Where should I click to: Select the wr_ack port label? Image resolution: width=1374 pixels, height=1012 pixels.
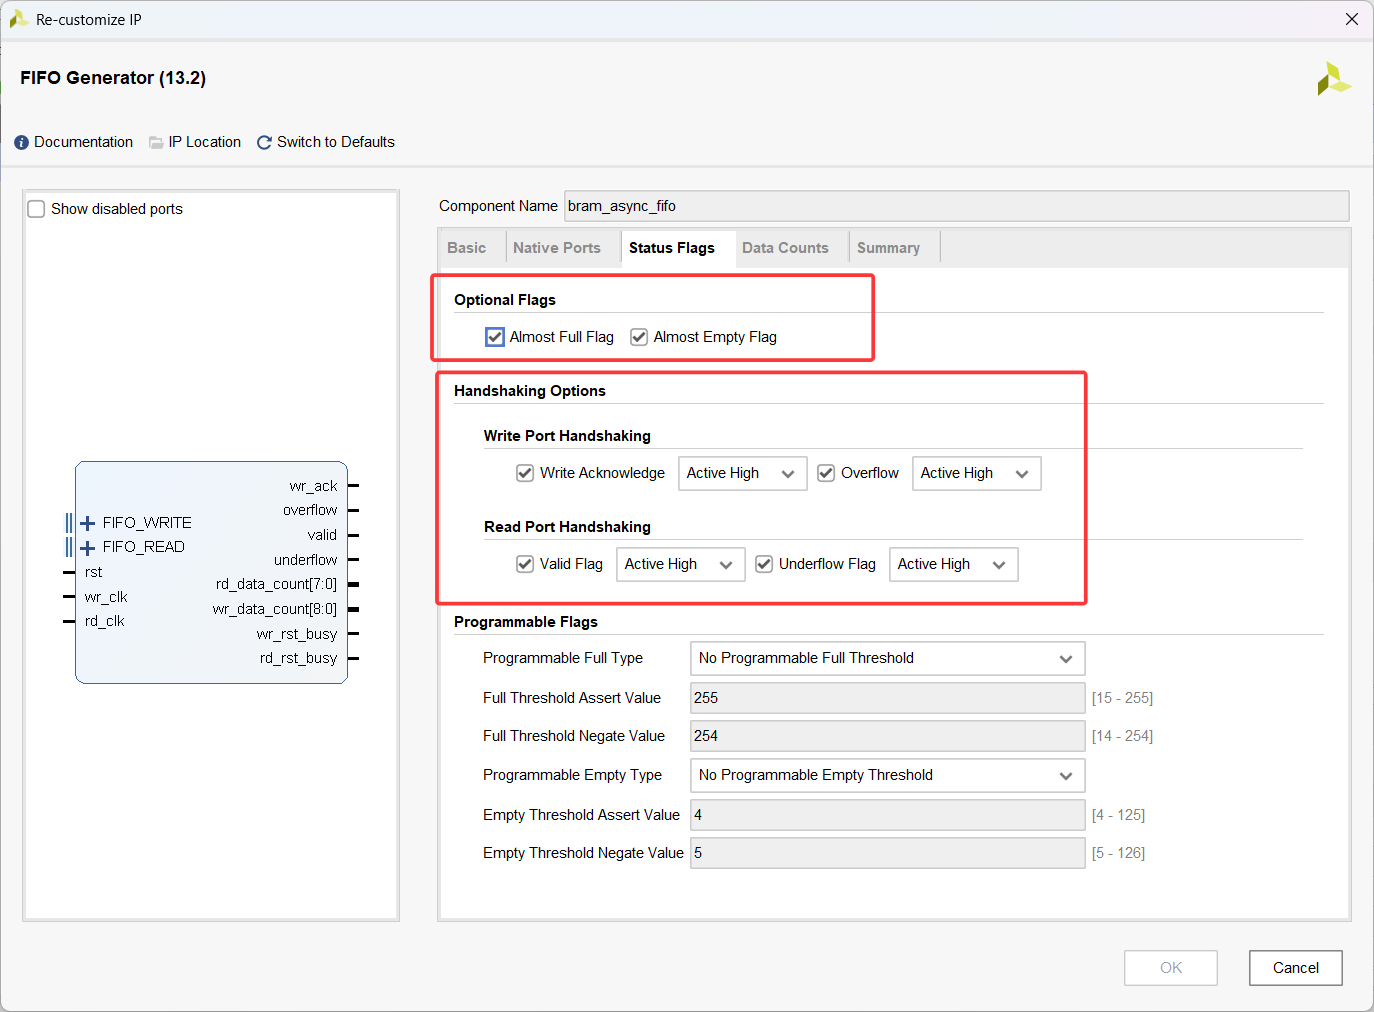click(313, 486)
